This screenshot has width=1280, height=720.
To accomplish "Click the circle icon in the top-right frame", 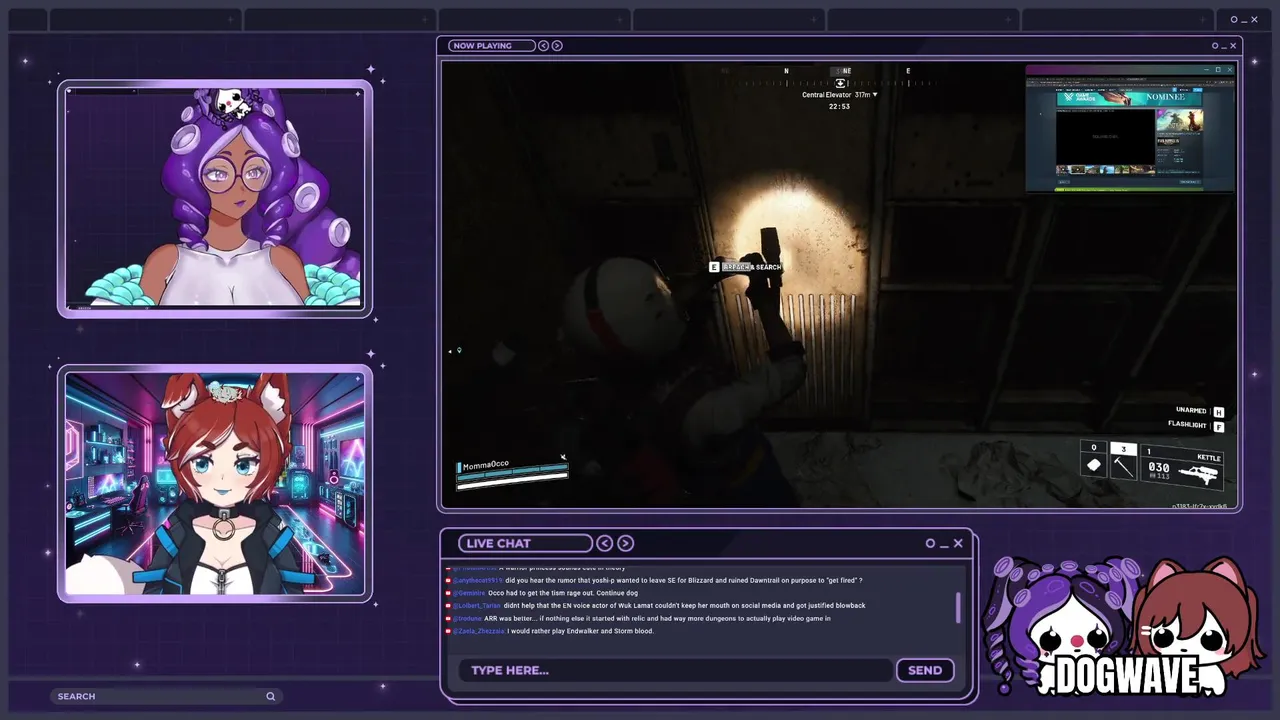I will (x=1234, y=19).
